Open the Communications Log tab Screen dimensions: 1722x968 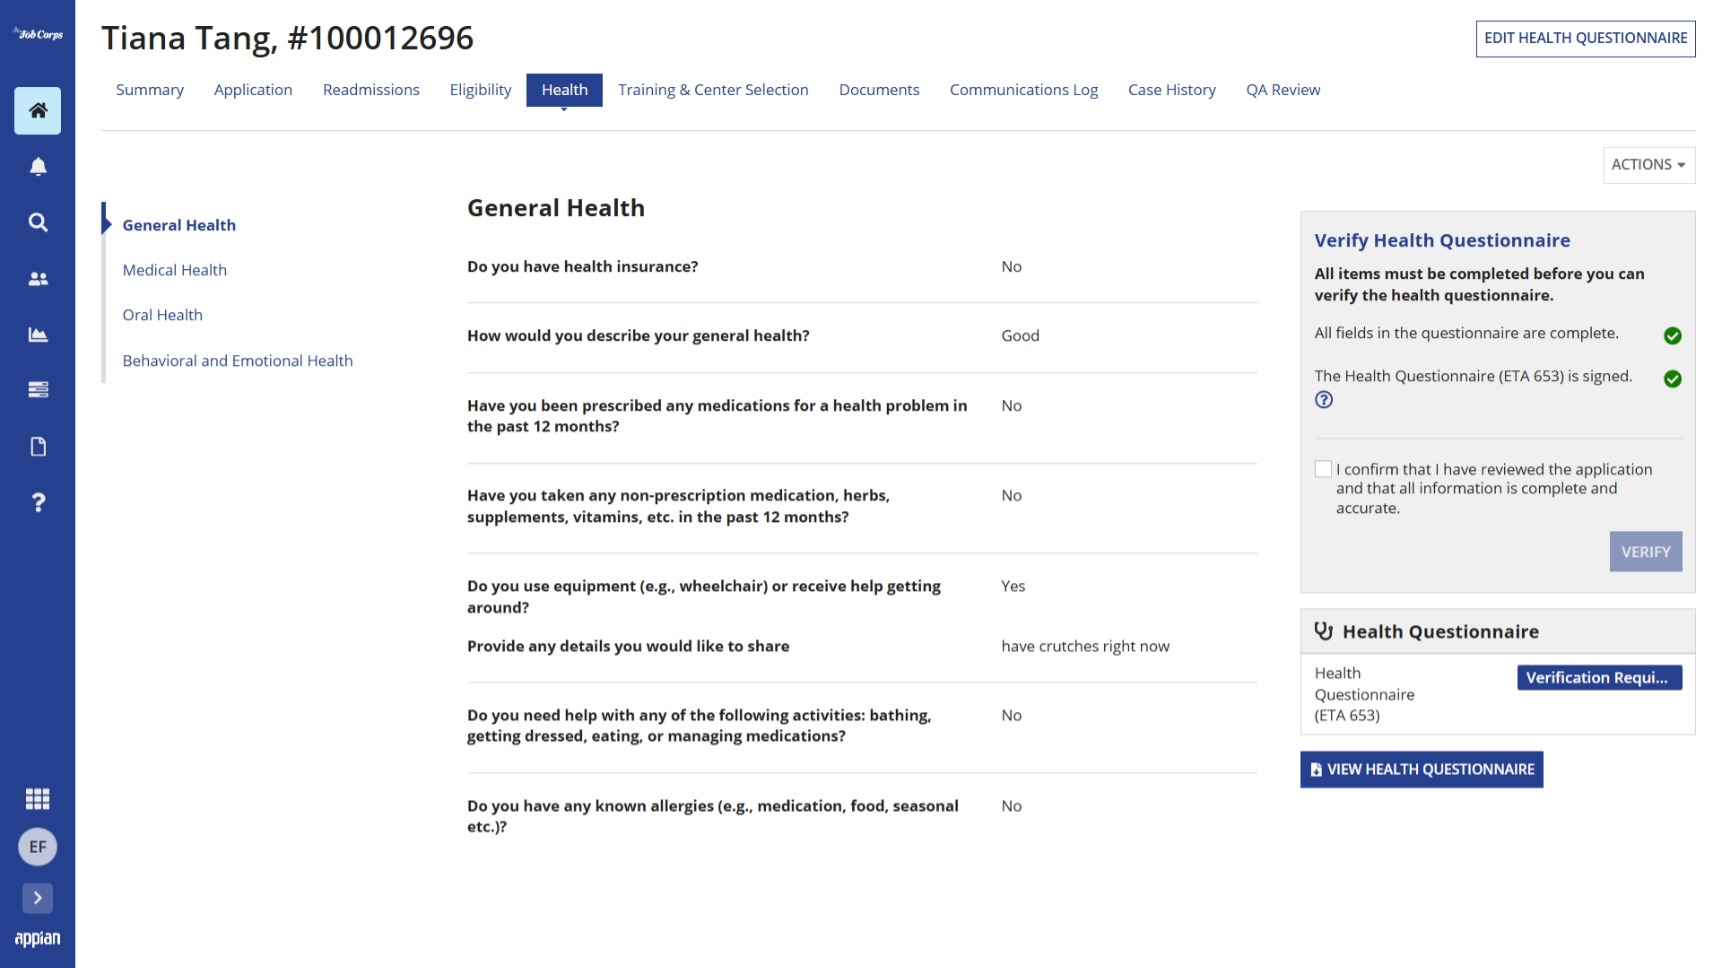coord(1024,90)
